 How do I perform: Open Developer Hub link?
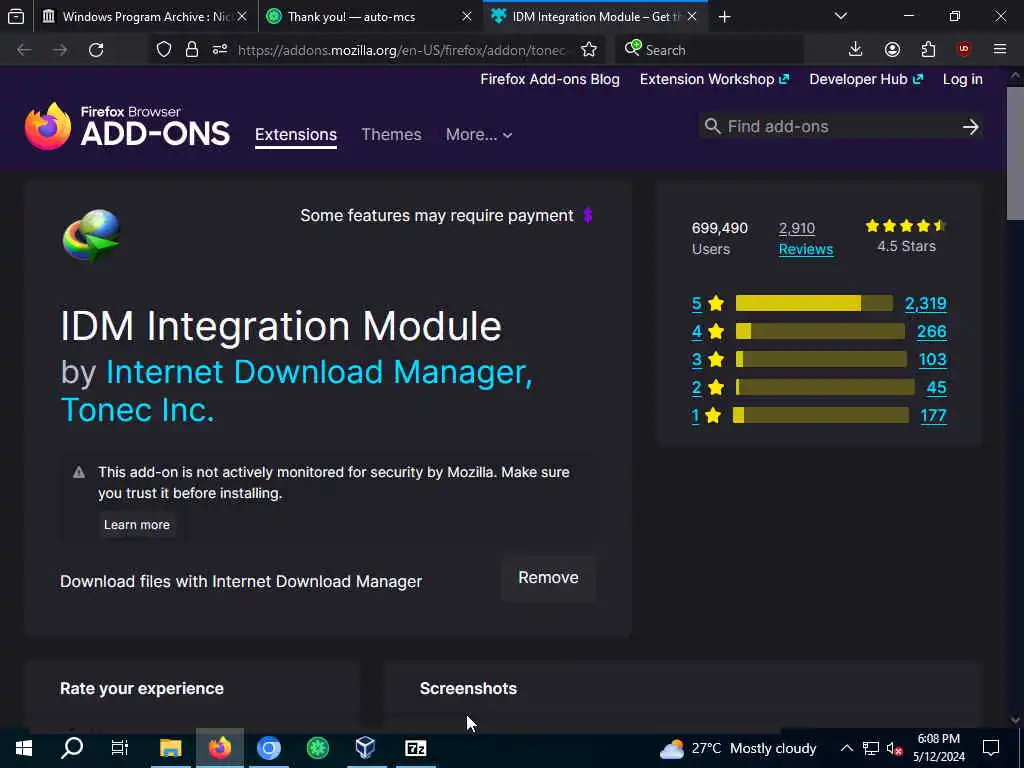(x=866, y=79)
